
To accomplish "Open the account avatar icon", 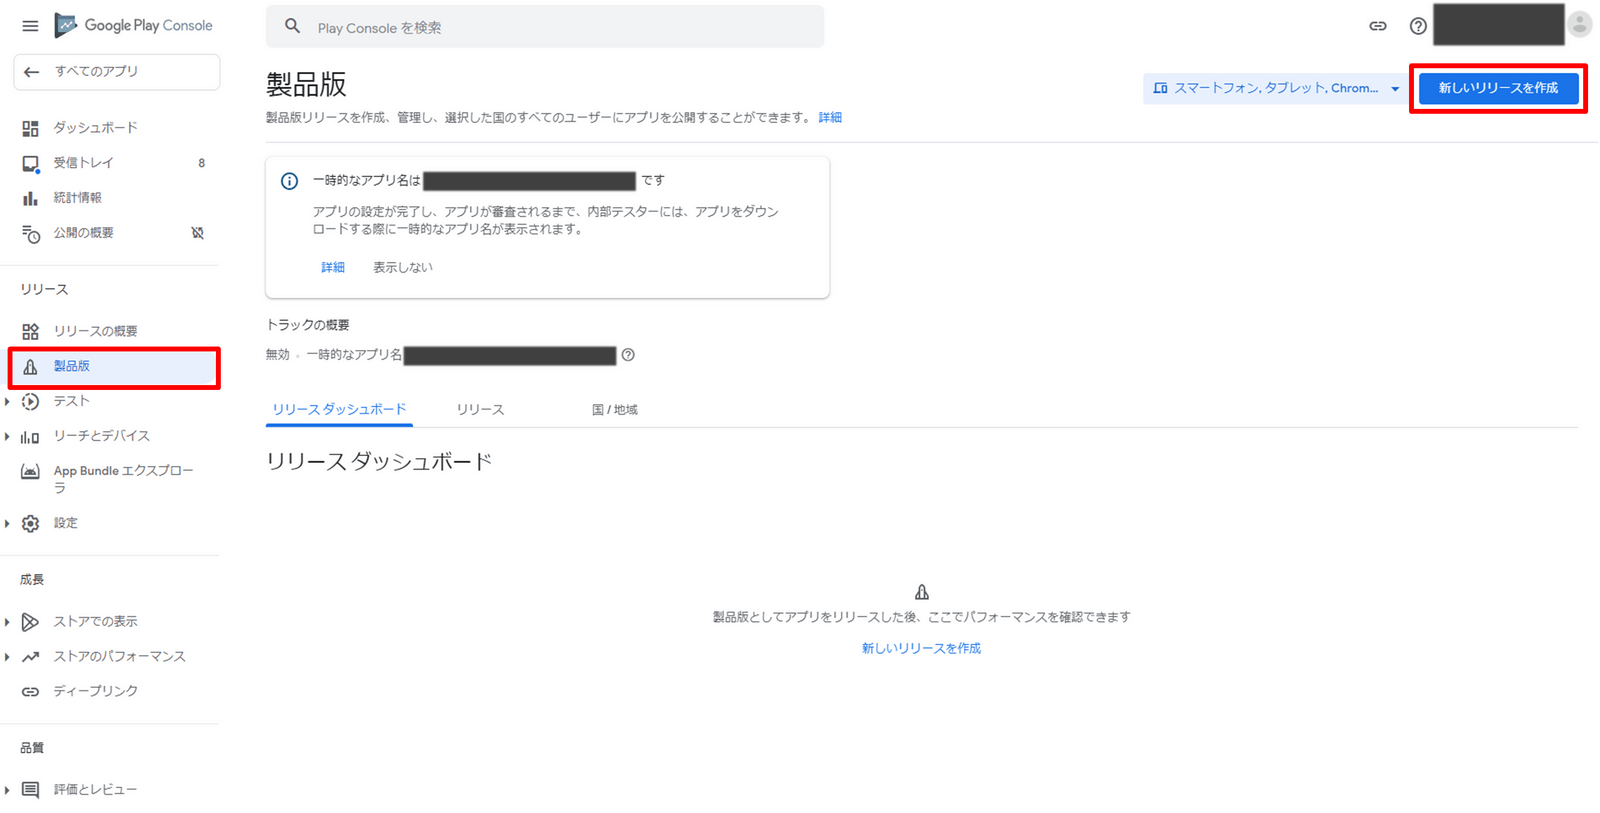I will pyautogui.click(x=1579, y=24).
